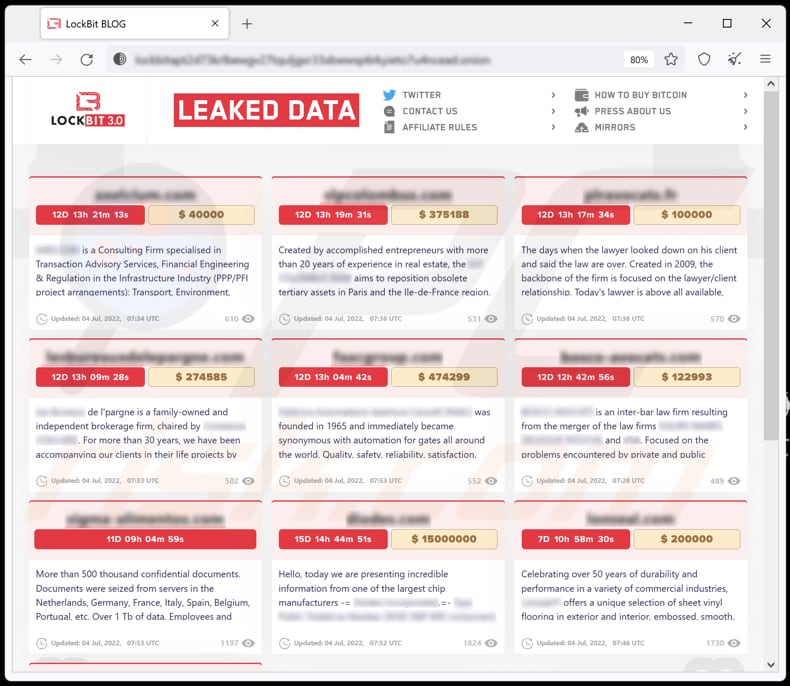Click the bitcoin wallet icon
This screenshot has width=790, height=686.
[581, 95]
